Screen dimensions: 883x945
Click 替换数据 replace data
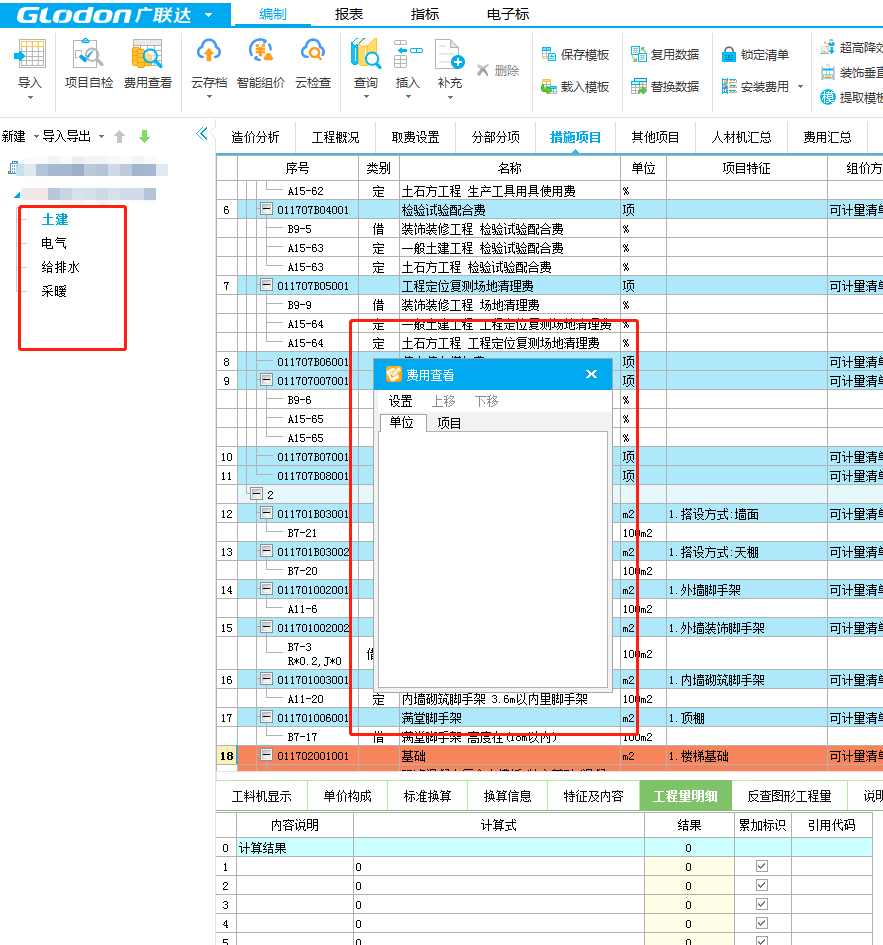[665, 87]
